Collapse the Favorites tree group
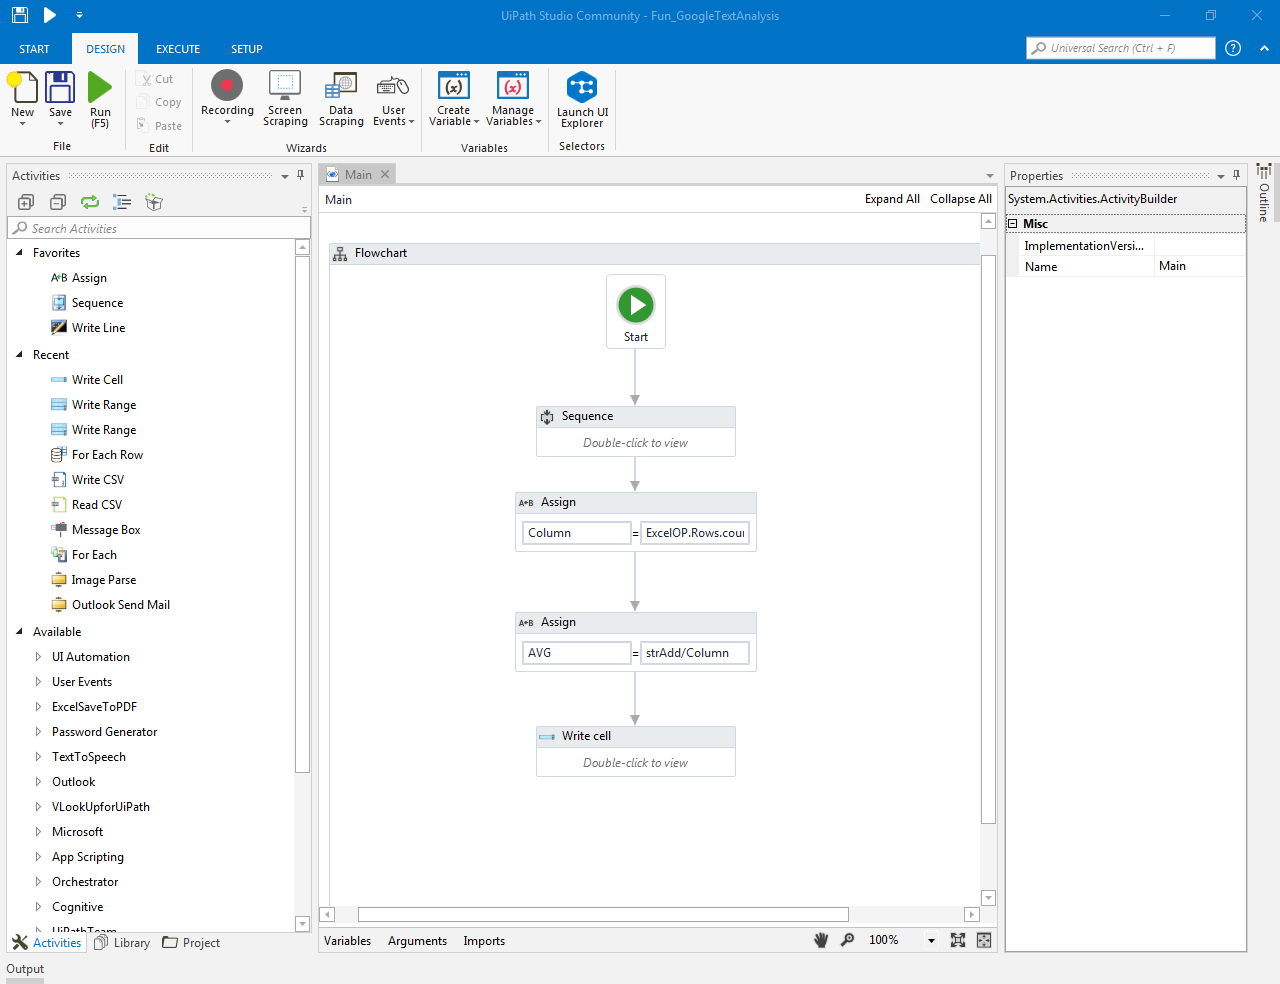This screenshot has height=984, width=1280. point(19,253)
